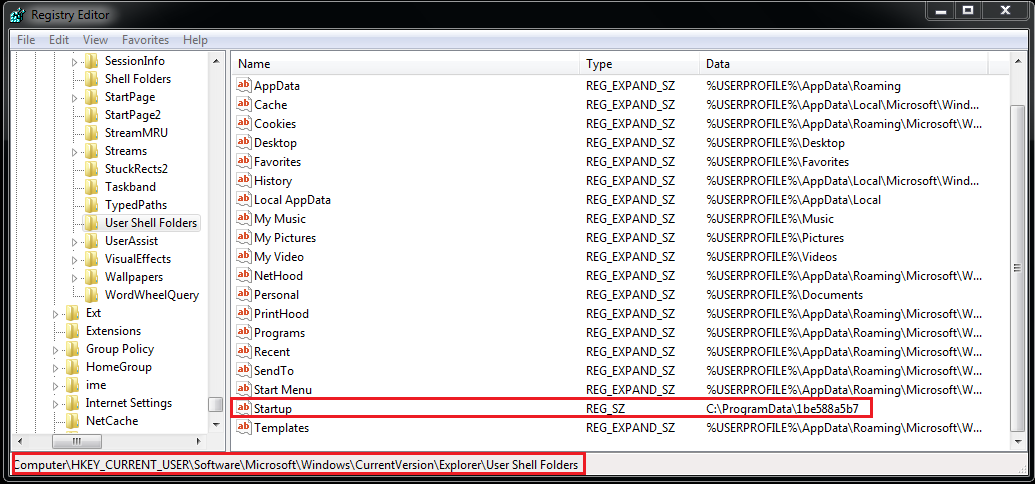
Task: Expand the SessionInfo tree node
Action: 74,62
